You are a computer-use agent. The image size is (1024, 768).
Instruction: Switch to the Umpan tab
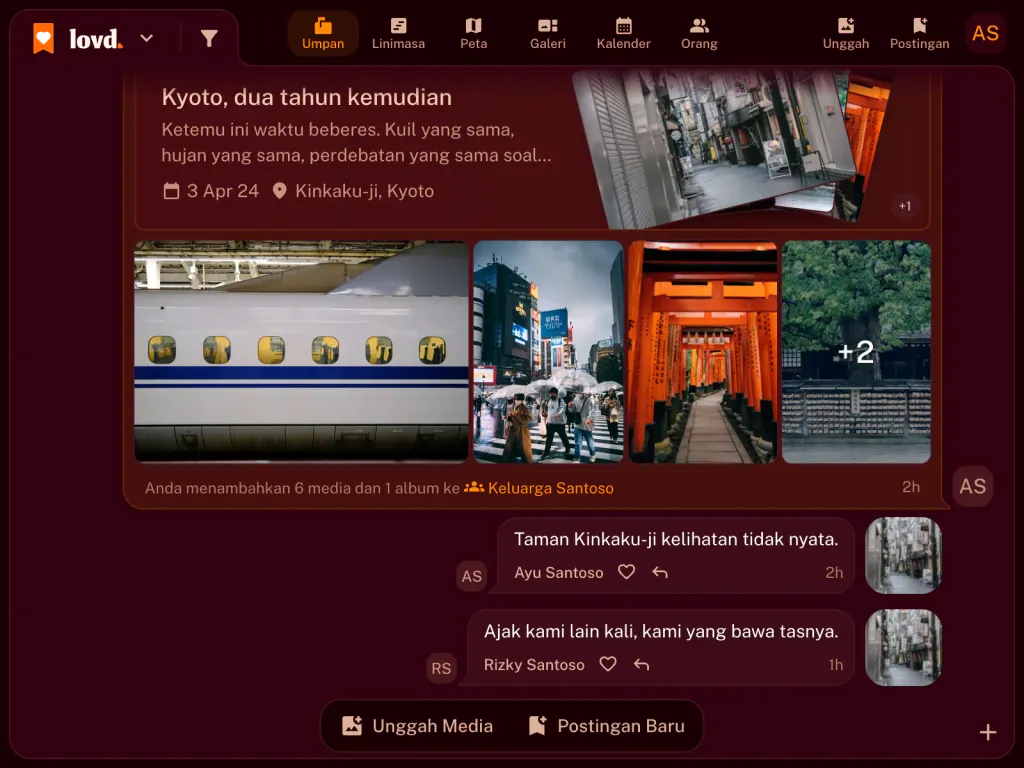323,34
